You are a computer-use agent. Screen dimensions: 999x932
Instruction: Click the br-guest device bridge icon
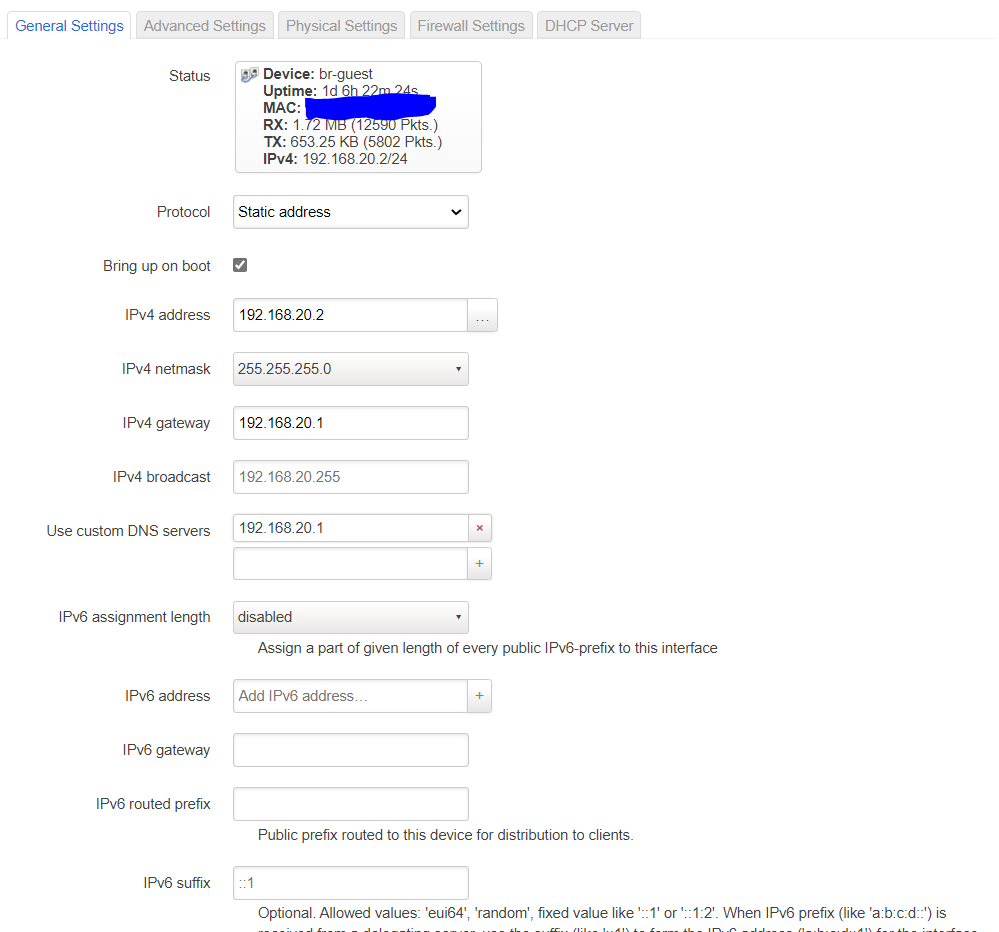pos(250,75)
